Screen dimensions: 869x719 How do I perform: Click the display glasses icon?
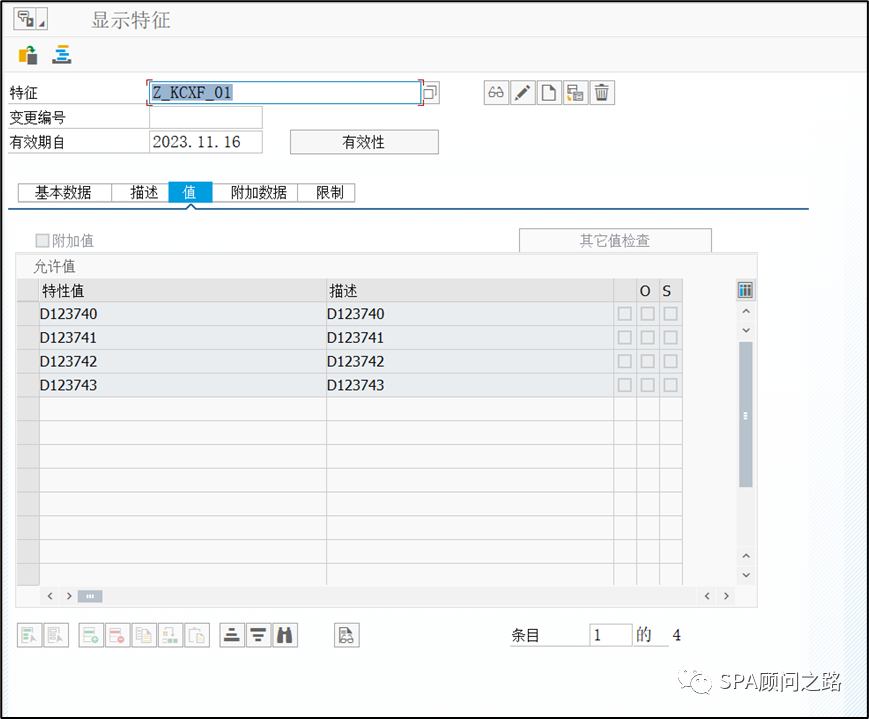tap(496, 93)
